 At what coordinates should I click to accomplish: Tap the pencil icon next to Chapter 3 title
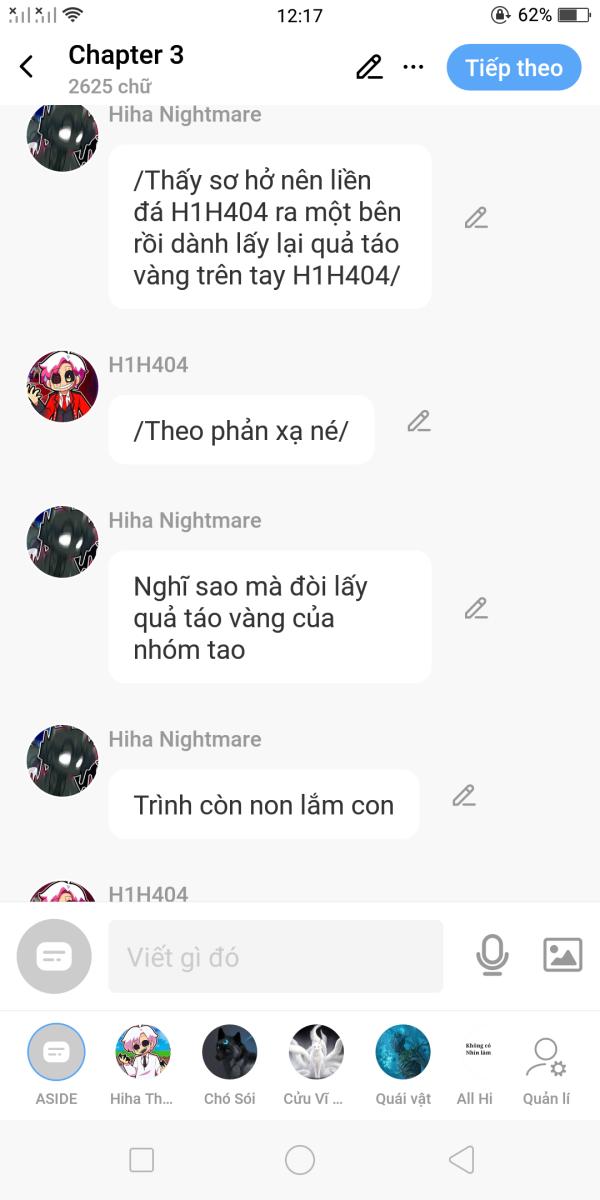coord(369,67)
